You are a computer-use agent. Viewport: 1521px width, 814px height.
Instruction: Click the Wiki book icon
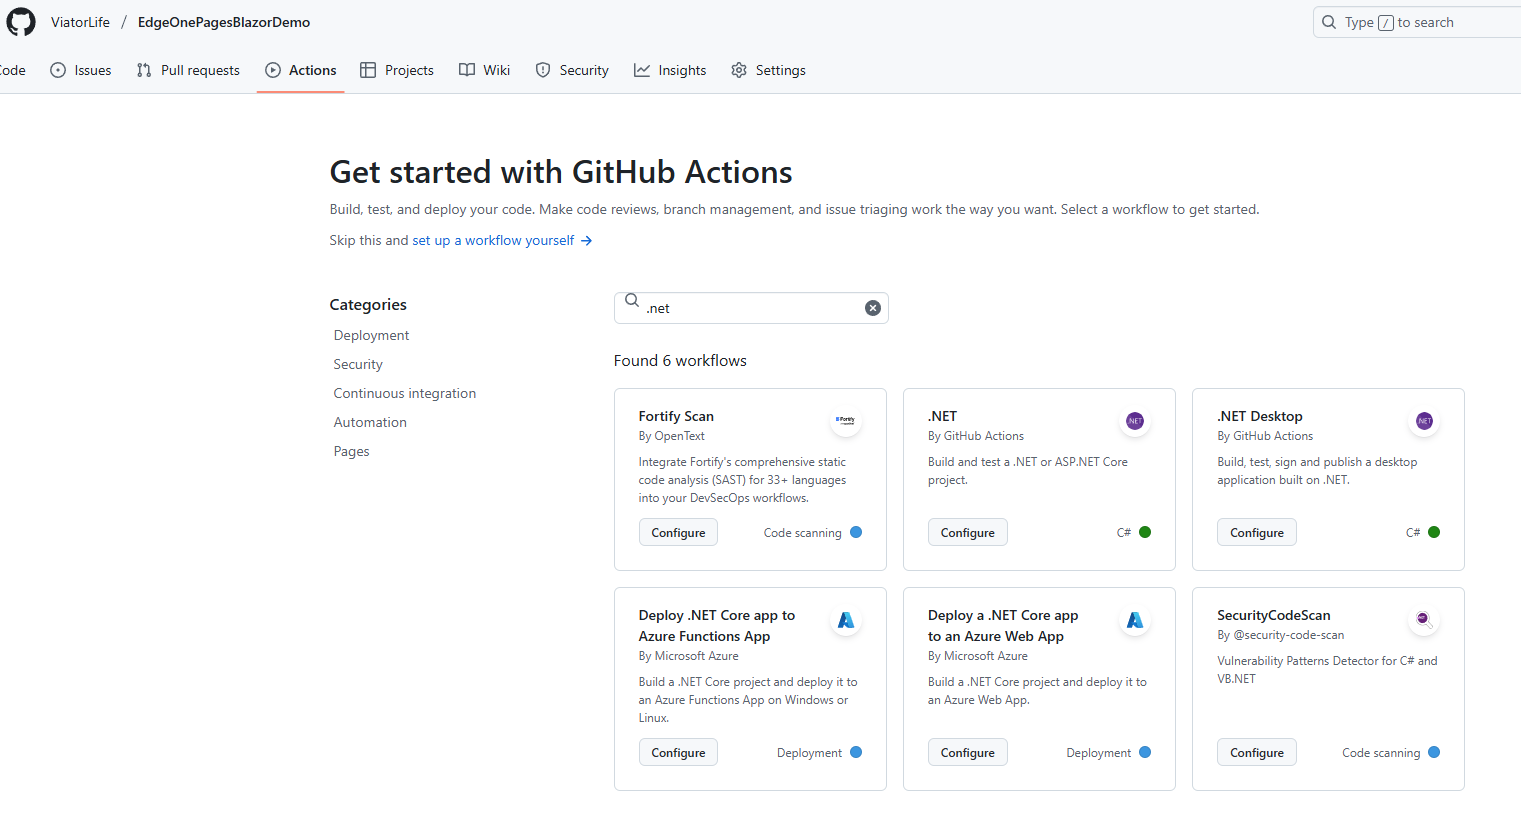pos(467,70)
